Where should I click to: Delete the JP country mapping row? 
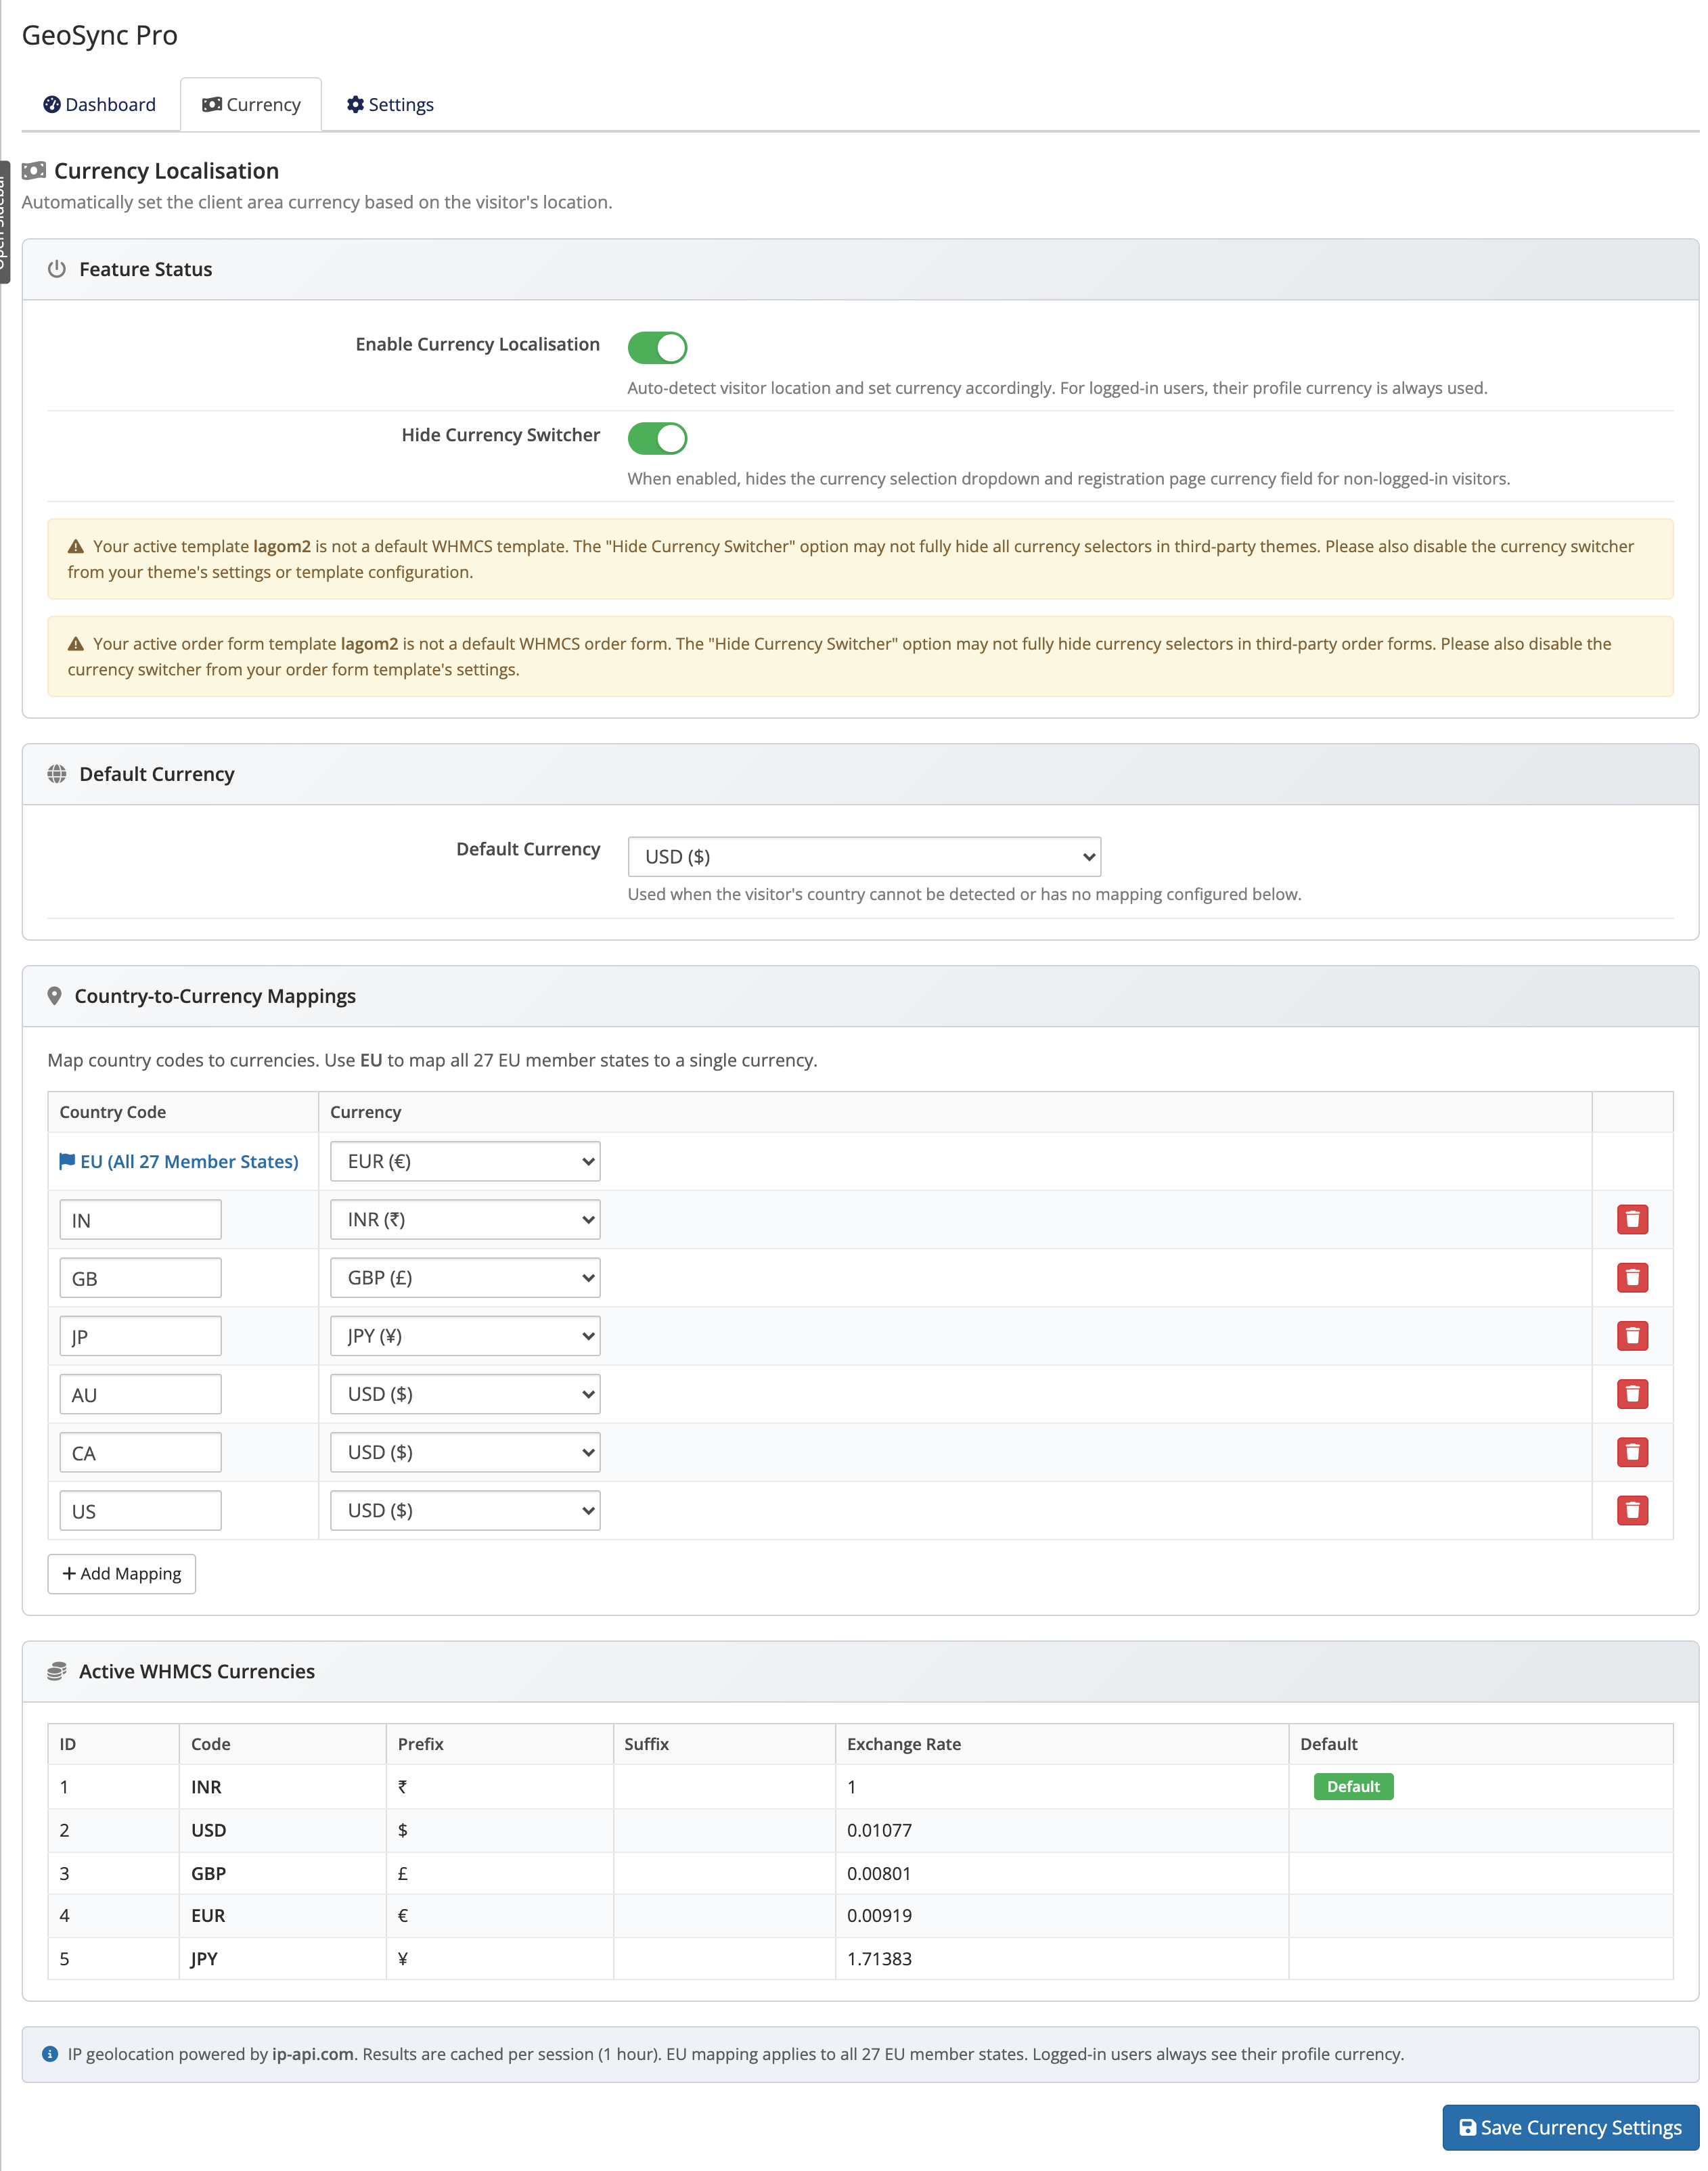(x=1632, y=1336)
